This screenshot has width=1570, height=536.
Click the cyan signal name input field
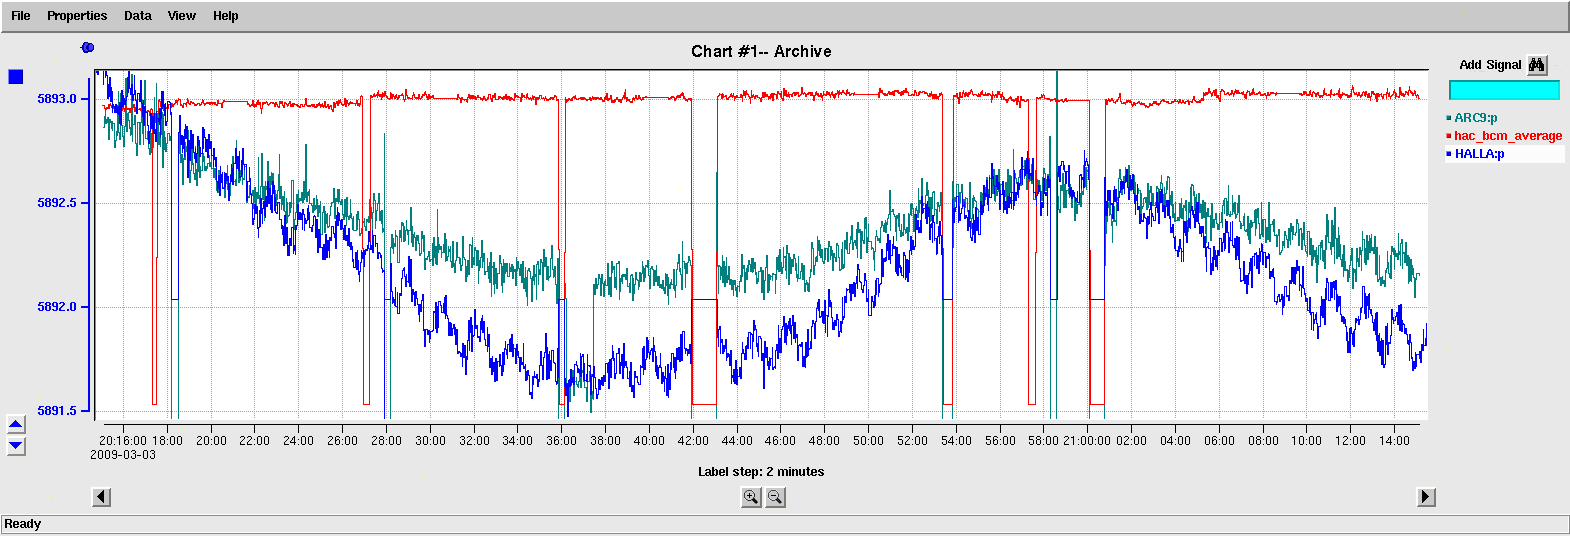(1504, 90)
